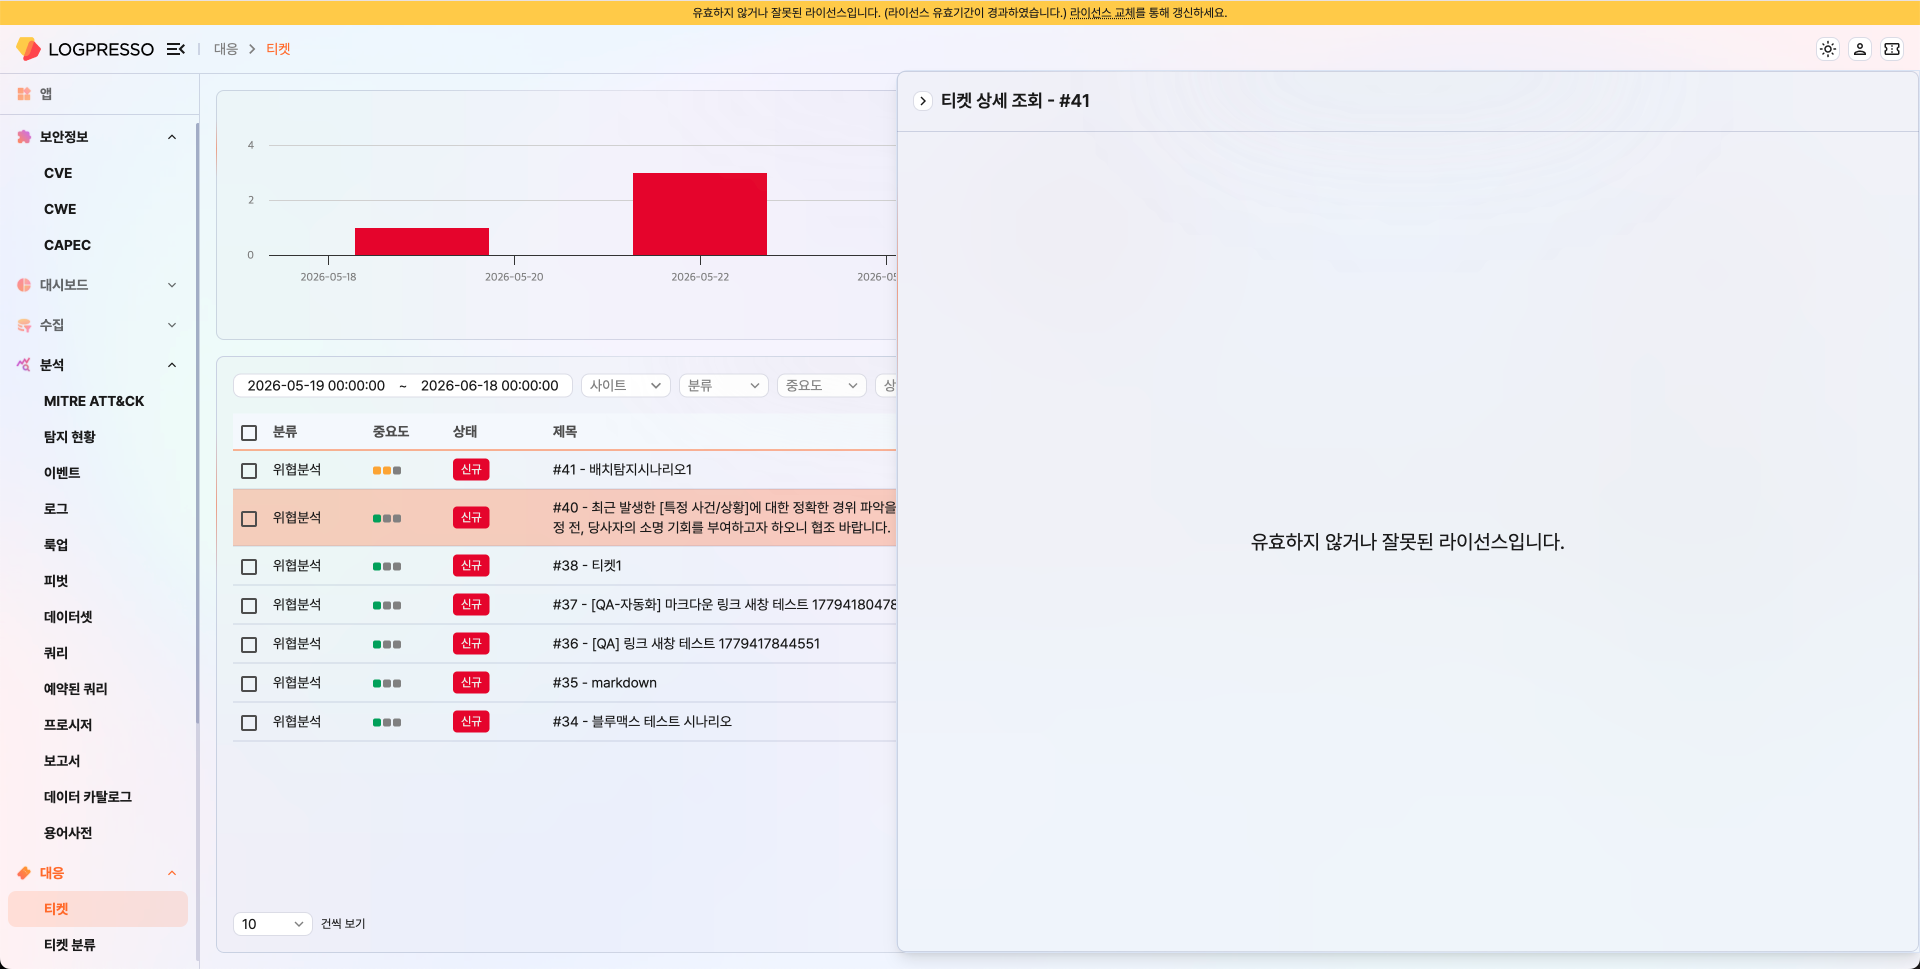Open 용어사전 menu item
Image resolution: width=1920 pixels, height=969 pixels.
coord(68,833)
